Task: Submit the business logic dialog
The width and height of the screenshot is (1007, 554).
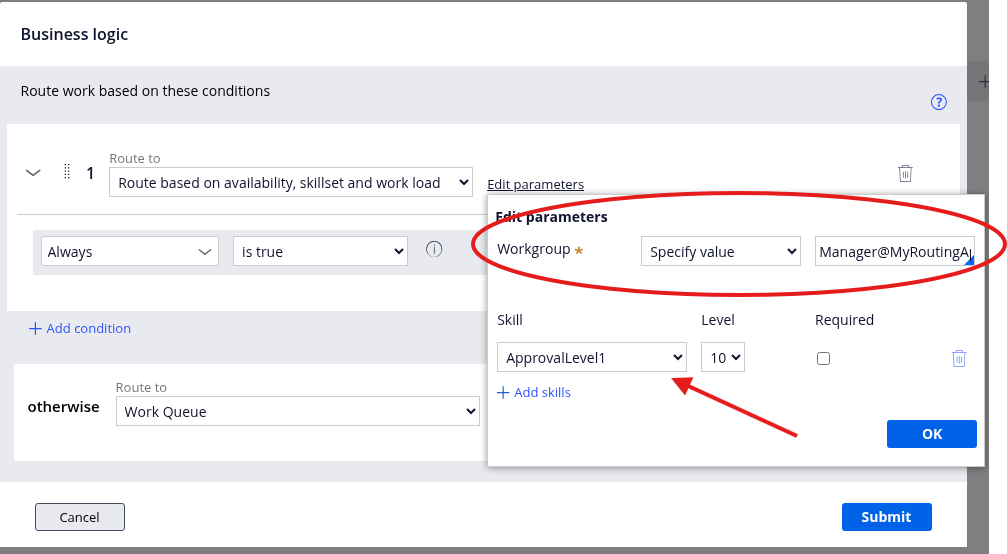Action: 886,517
